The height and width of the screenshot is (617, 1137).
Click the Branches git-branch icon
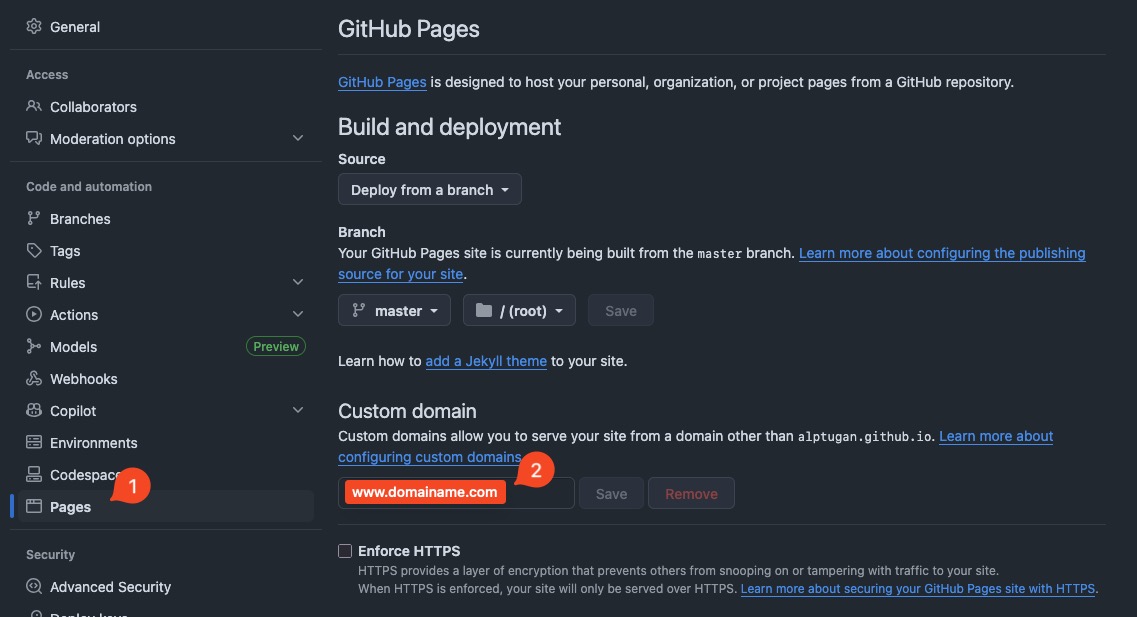(33, 218)
